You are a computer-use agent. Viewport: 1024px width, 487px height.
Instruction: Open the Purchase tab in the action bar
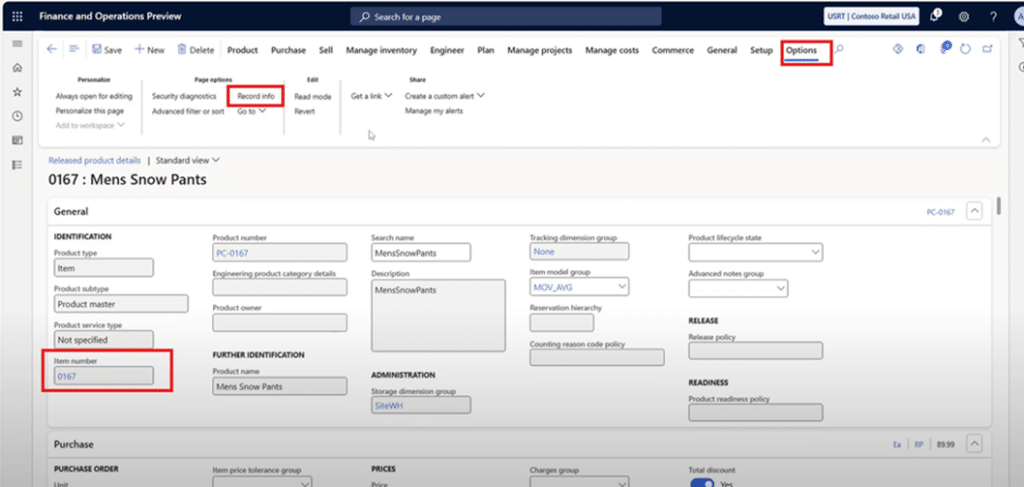[288, 50]
